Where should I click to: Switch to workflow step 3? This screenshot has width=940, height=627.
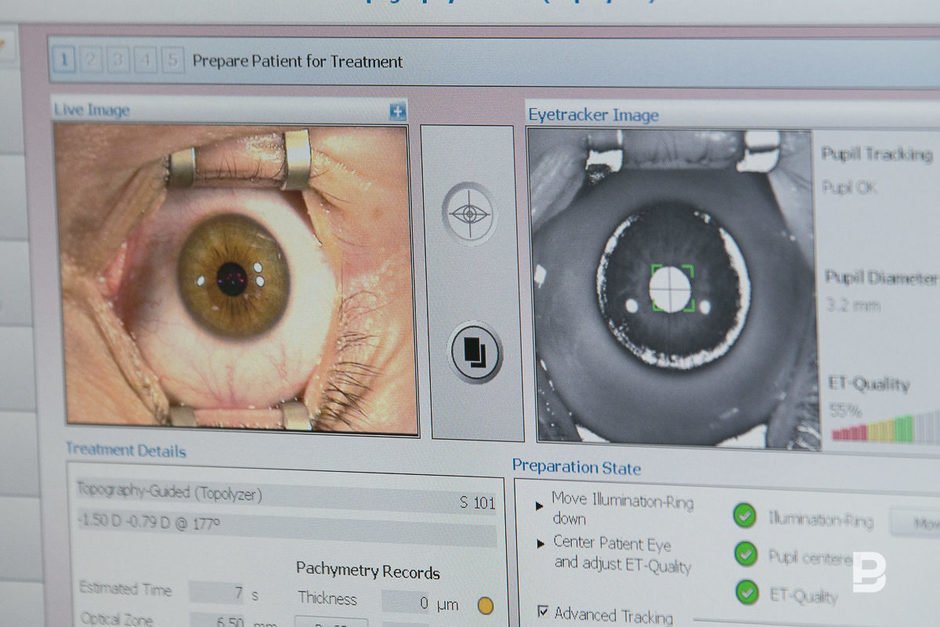tap(118, 60)
